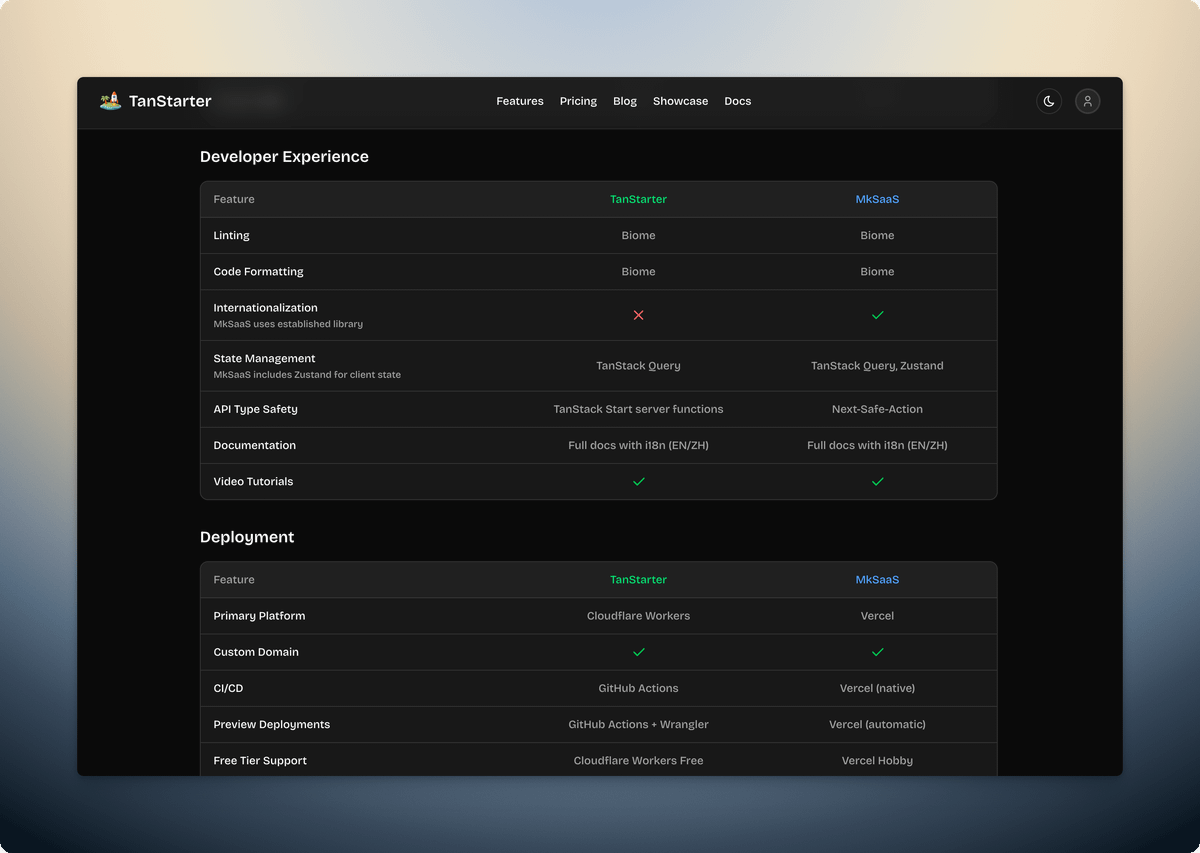The height and width of the screenshot is (853, 1200).
Task: Click blue MkSaaS header in Deployment table
Action: click(878, 580)
